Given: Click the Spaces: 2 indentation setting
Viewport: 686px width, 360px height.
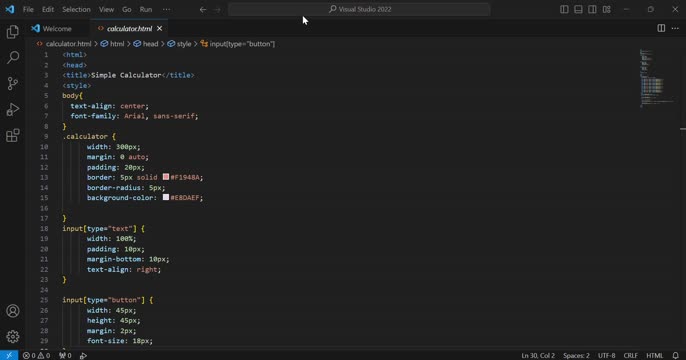Looking at the screenshot, I should (x=576, y=355).
